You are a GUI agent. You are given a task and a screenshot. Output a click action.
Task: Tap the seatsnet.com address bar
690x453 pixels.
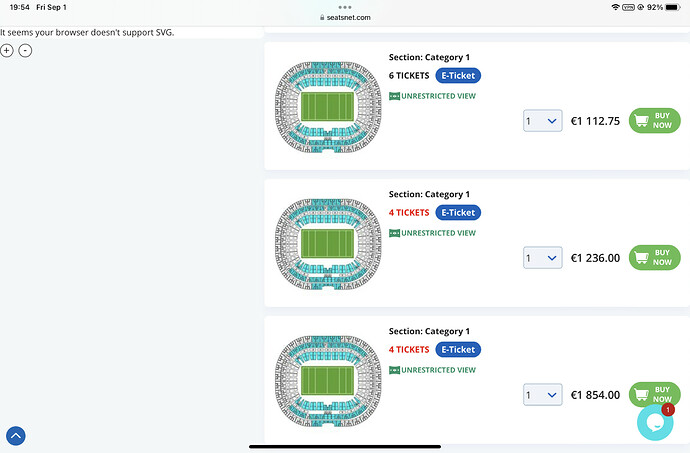click(345, 18)
